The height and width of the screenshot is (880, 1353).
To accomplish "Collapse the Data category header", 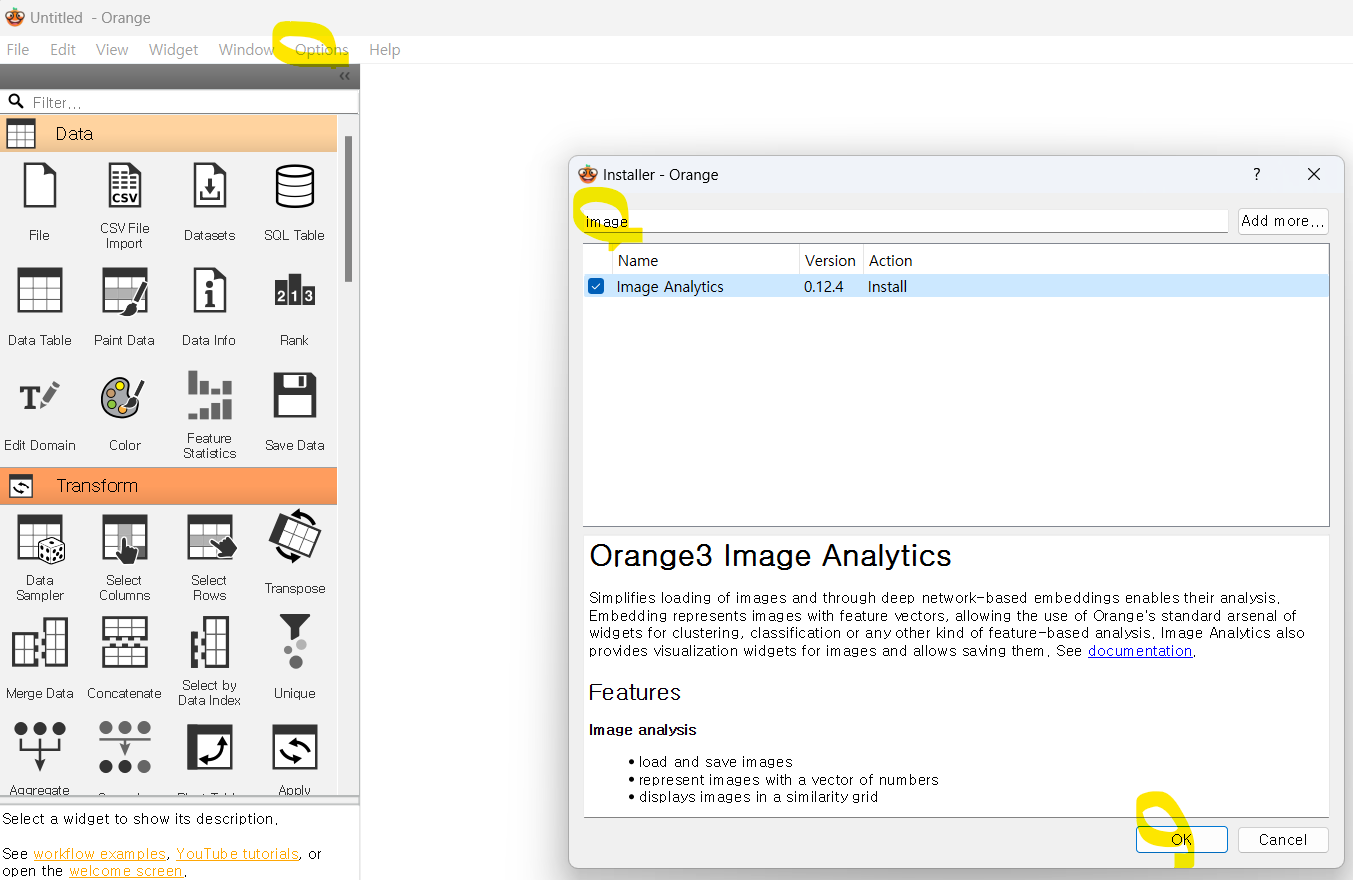I will coord(169,134).
